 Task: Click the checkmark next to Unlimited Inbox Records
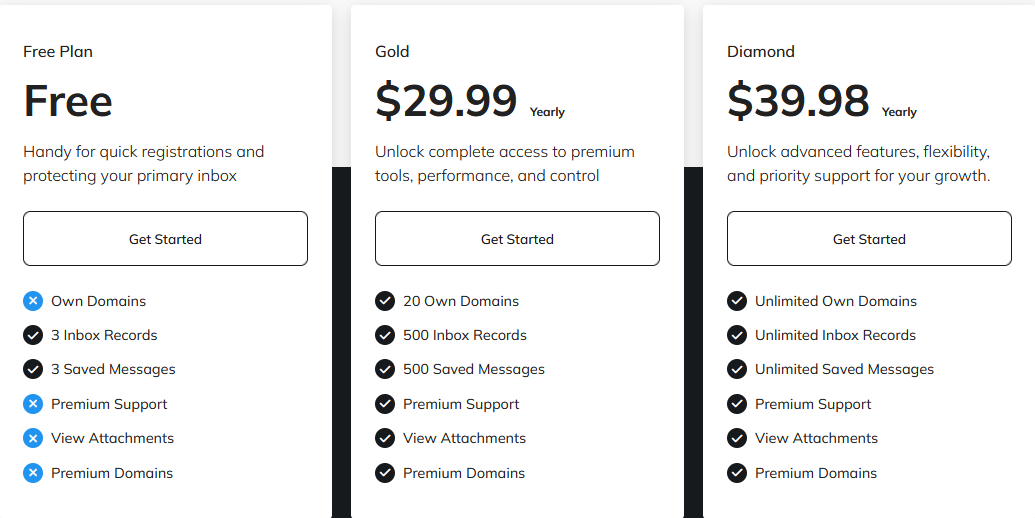(737, 335)
